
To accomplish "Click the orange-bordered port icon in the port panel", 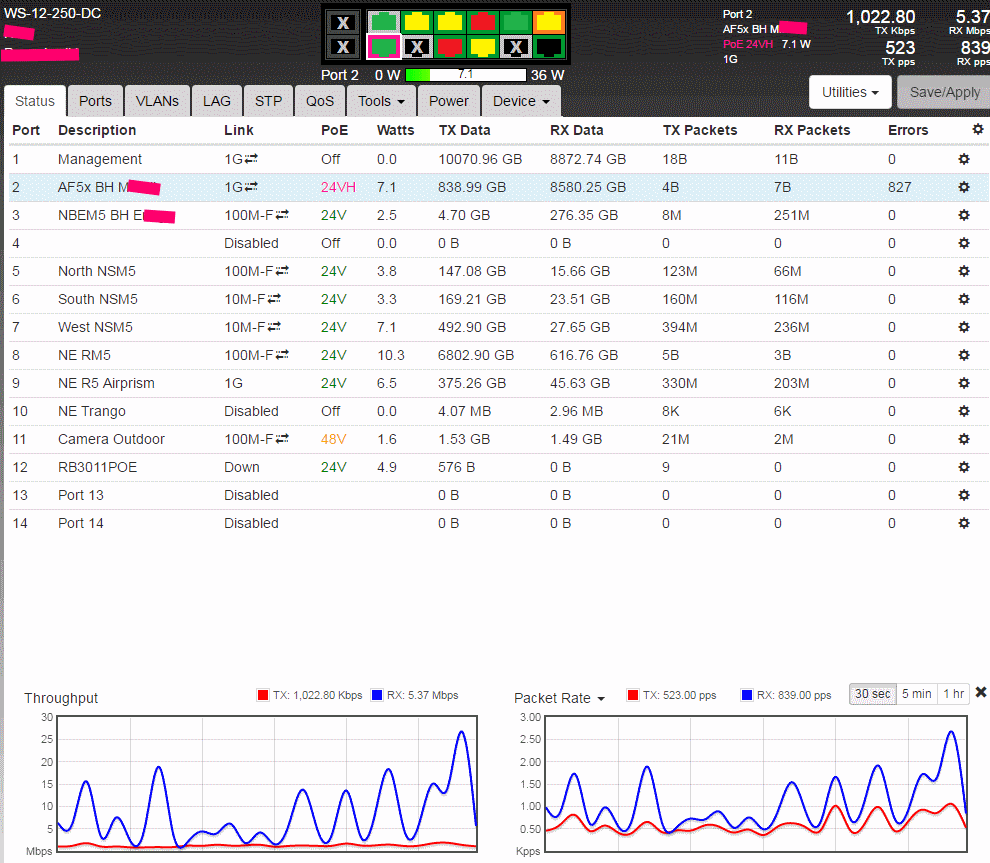I will pyautogui.click(x=549, y=22).
